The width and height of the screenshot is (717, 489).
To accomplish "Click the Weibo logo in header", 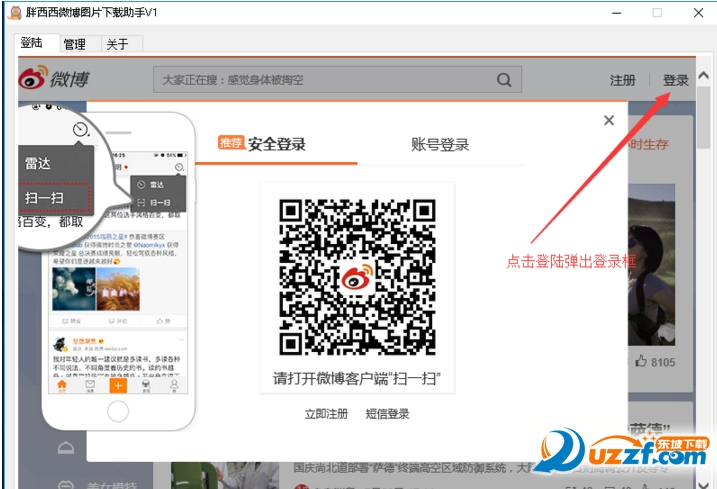I will click(x=54, y=78).
